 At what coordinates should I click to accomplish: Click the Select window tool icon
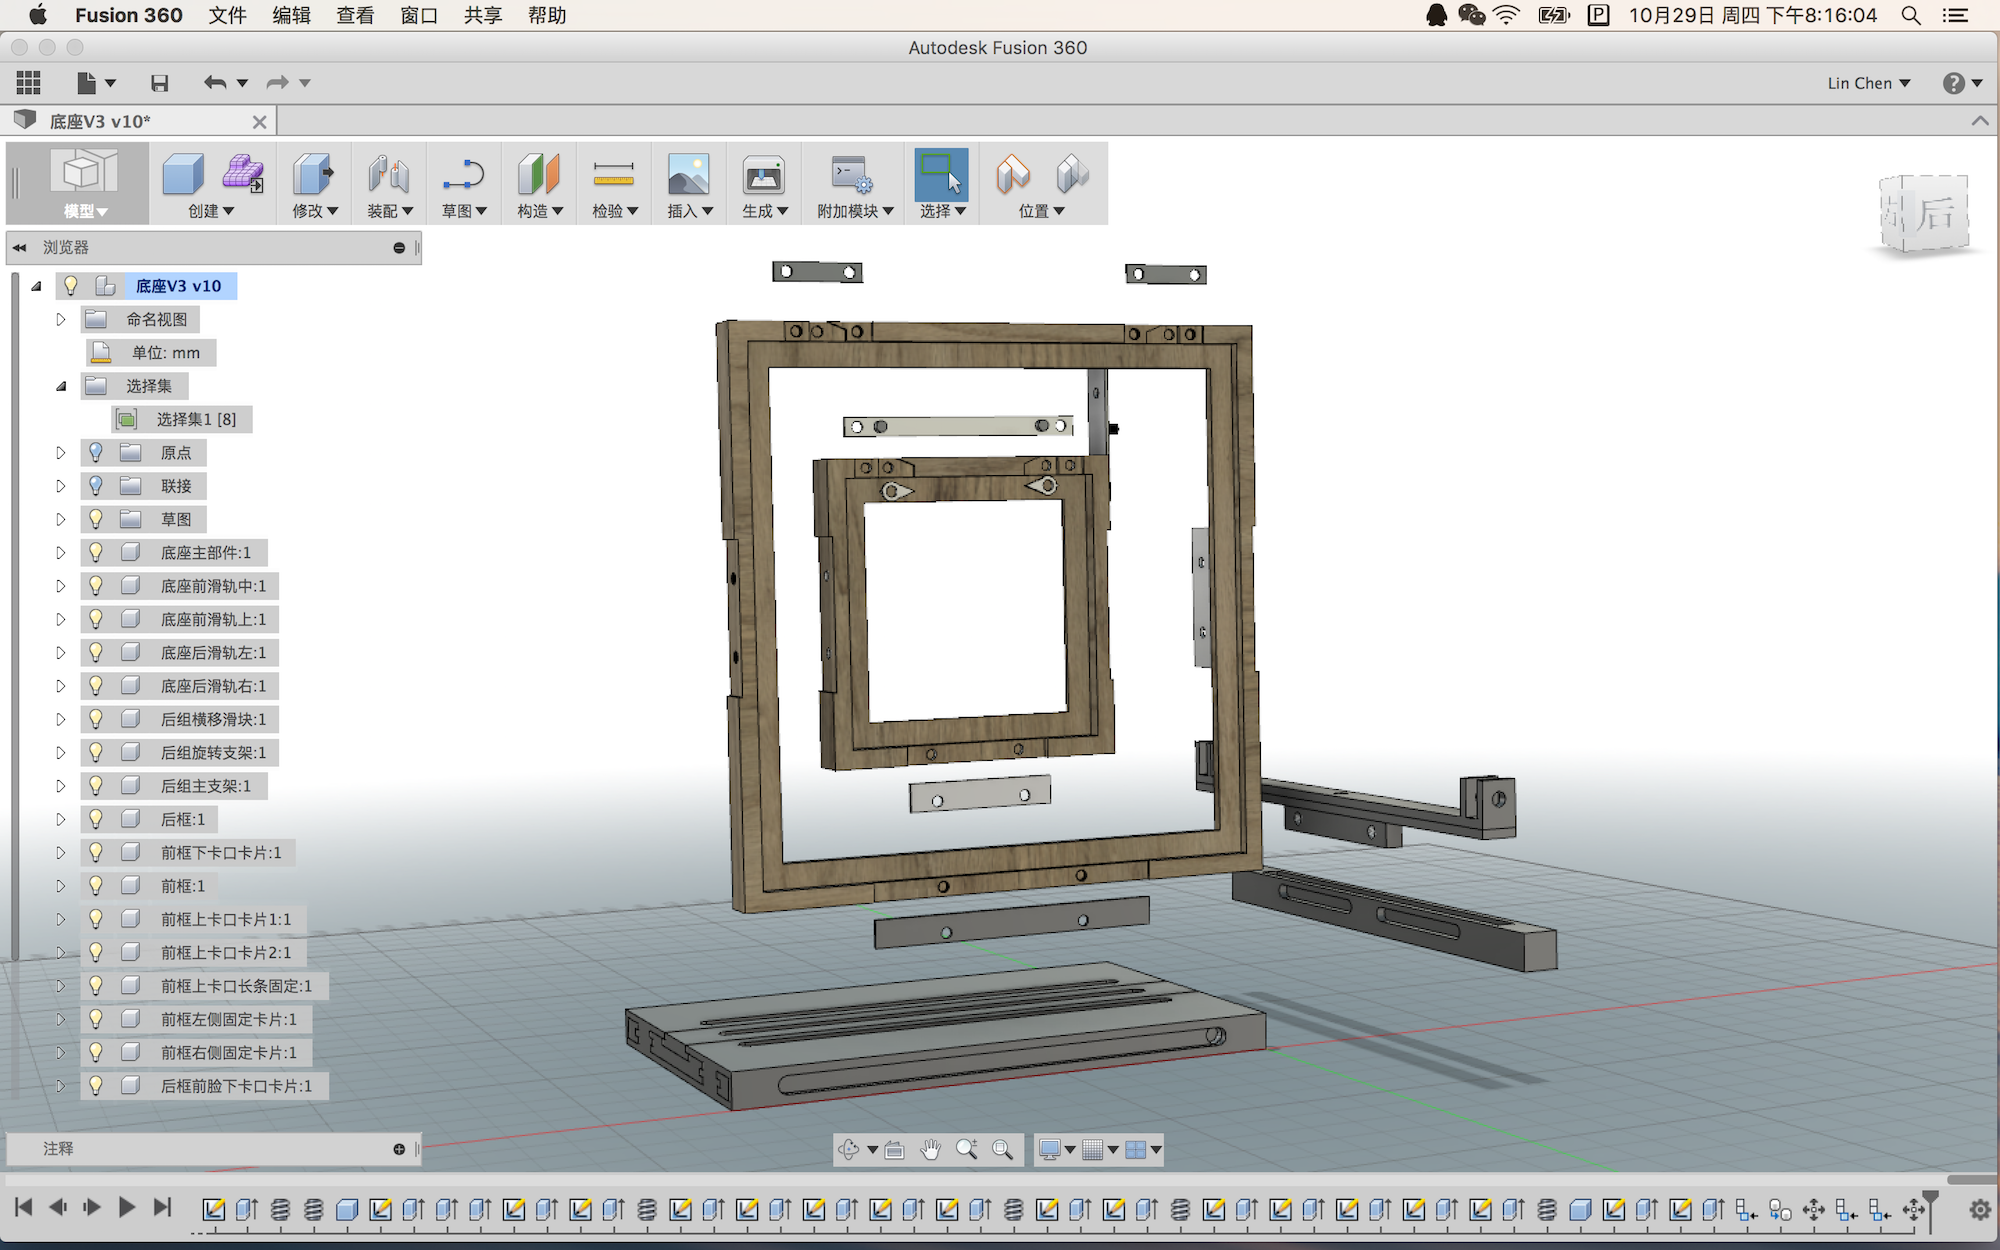tap(941, 174)
